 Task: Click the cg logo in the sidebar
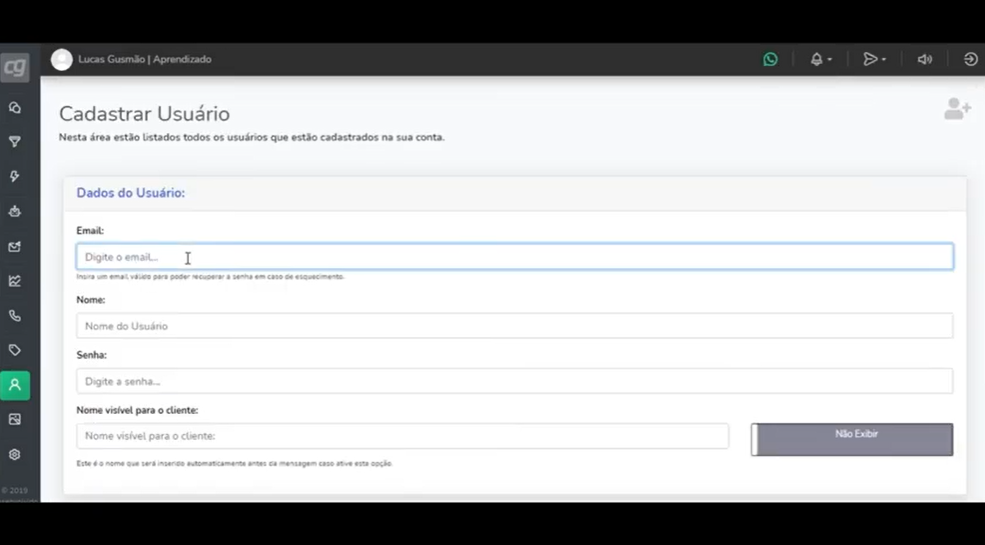(14, 67)
